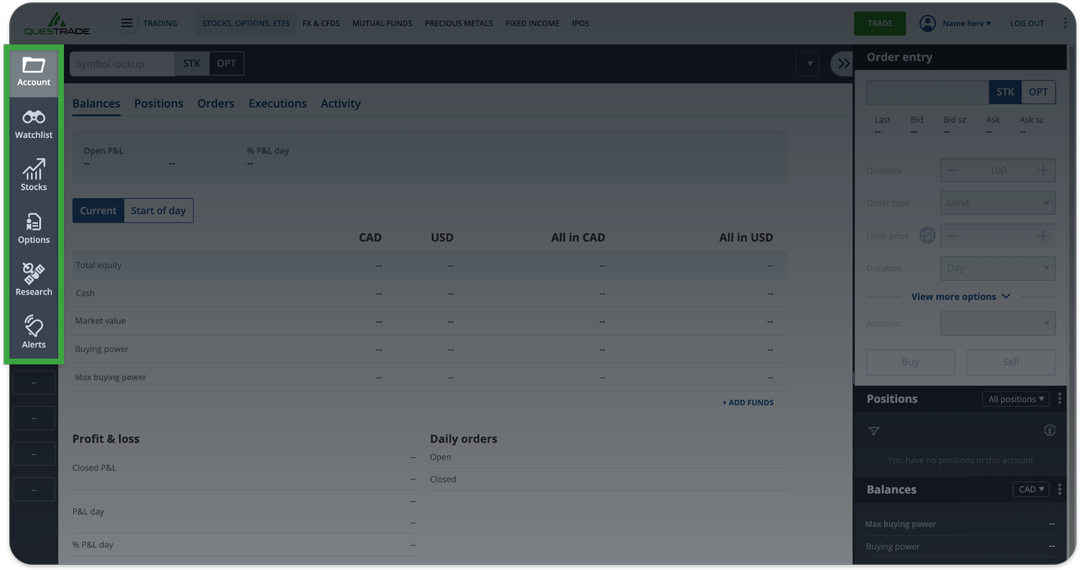
Task: Switch to the Executions tab
Action: point(278,103)
